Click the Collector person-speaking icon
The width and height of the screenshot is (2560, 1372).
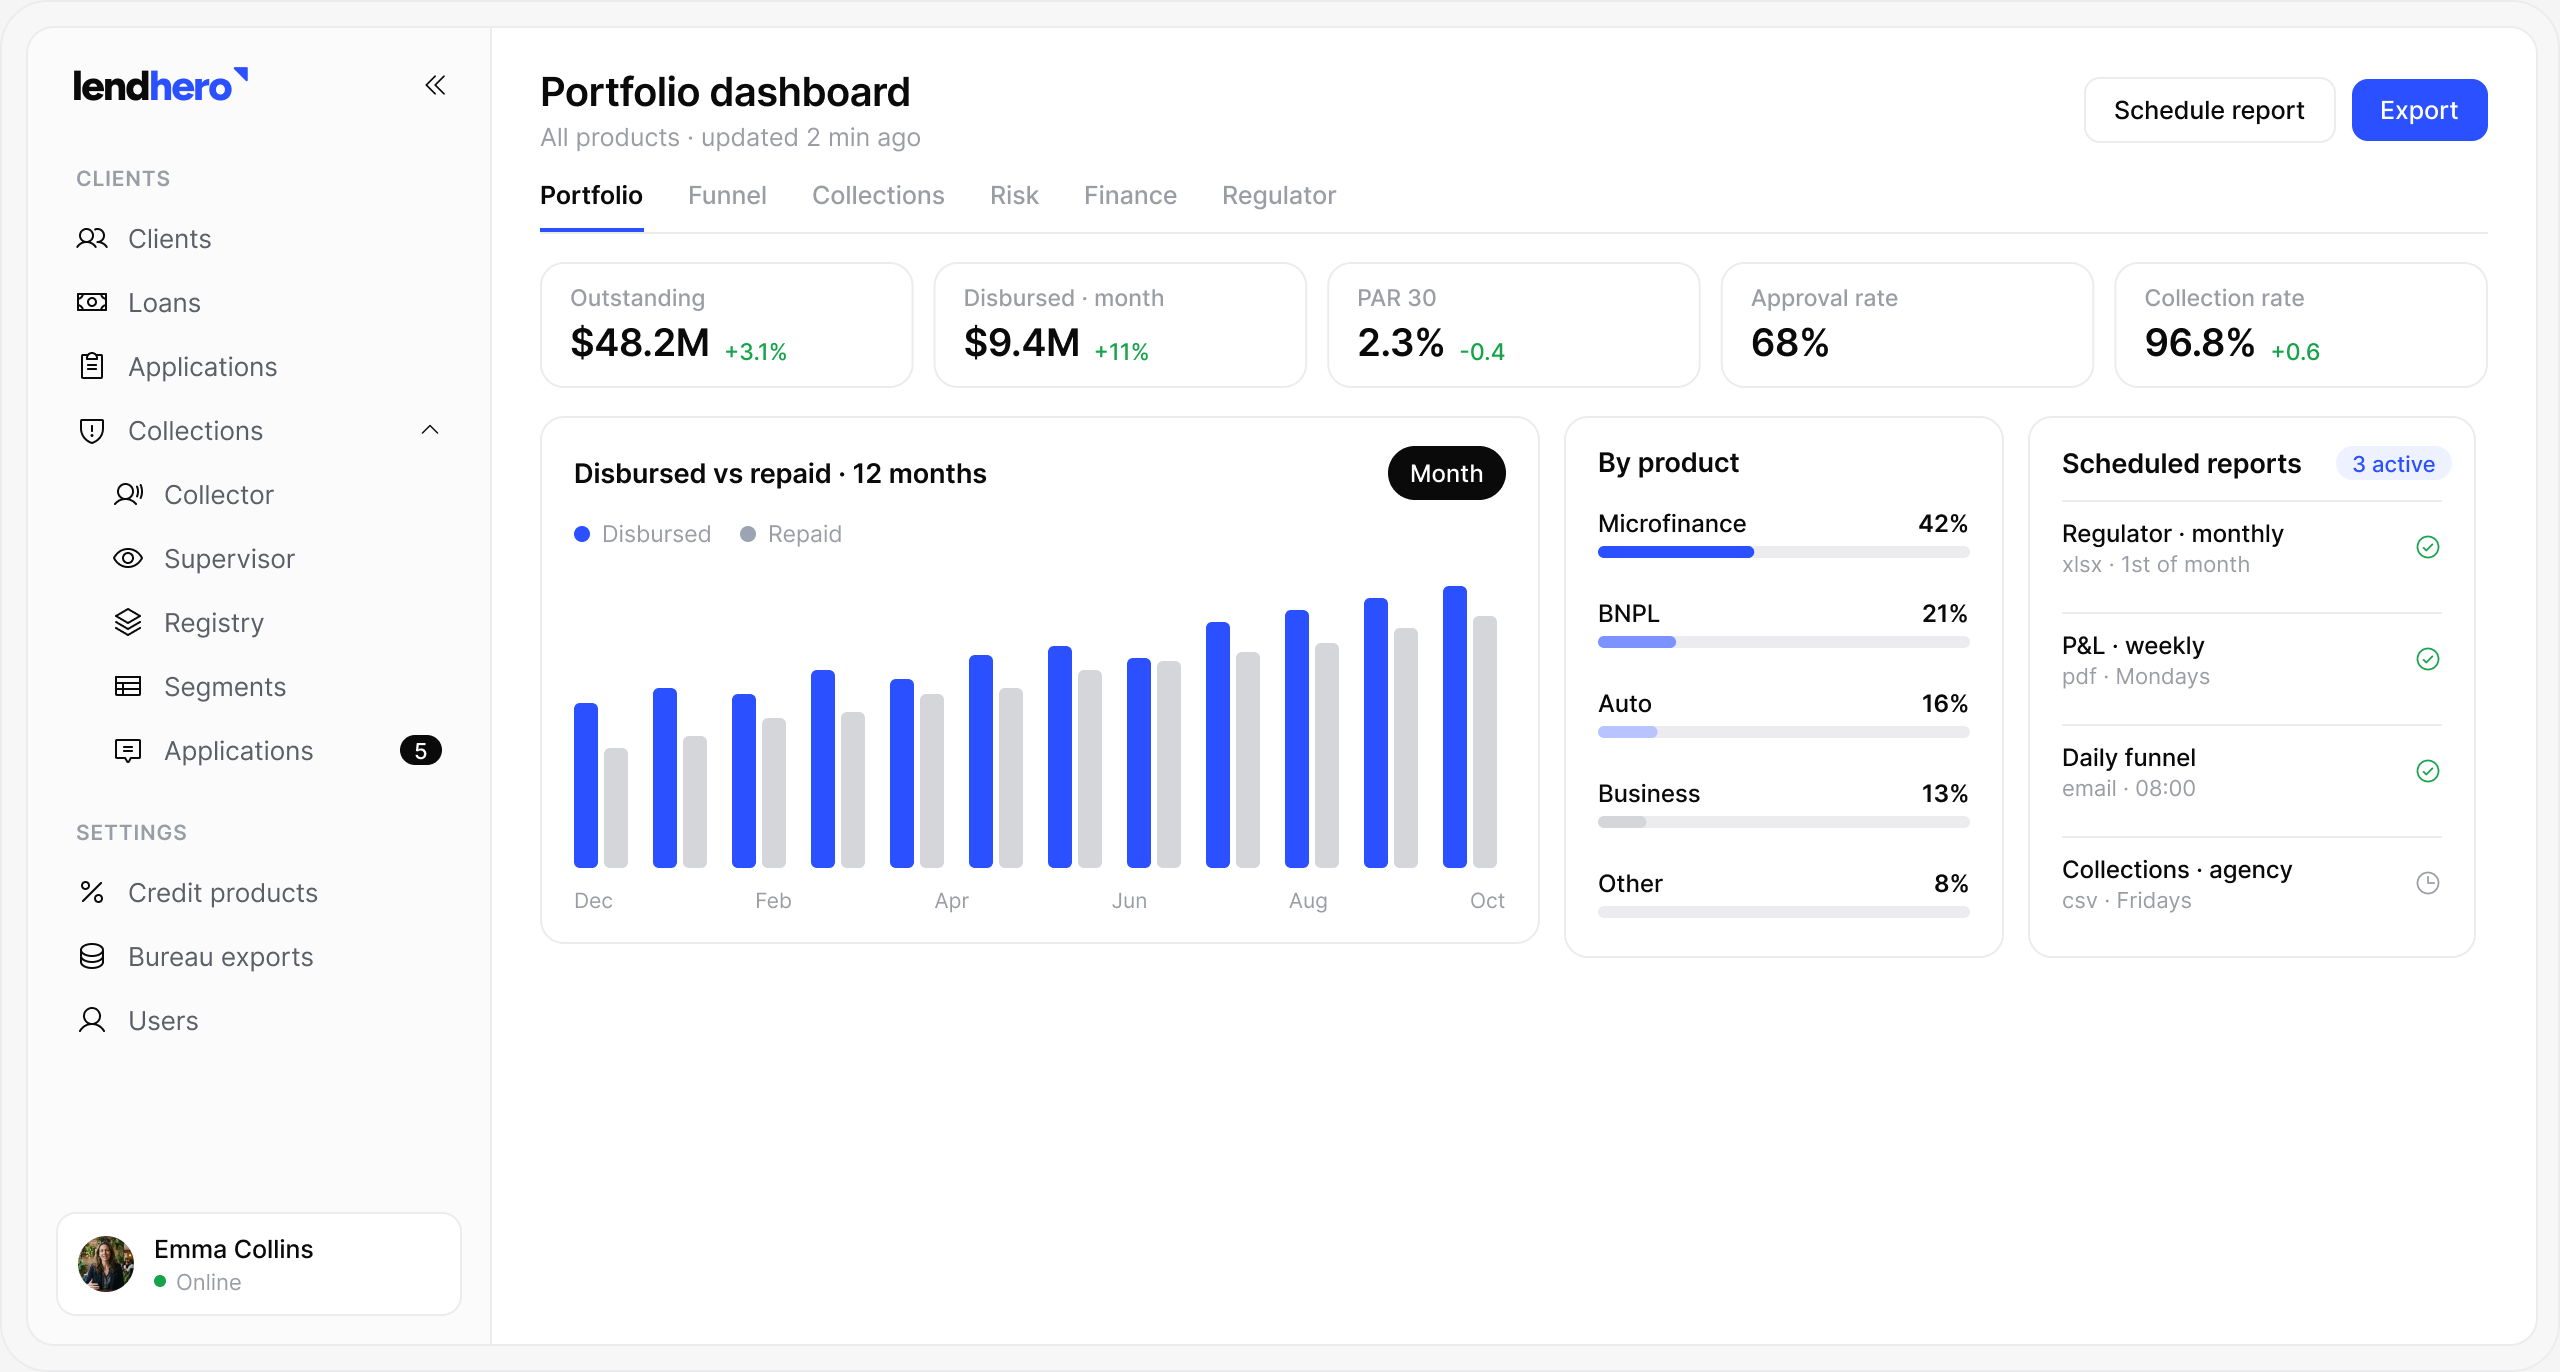128,494
